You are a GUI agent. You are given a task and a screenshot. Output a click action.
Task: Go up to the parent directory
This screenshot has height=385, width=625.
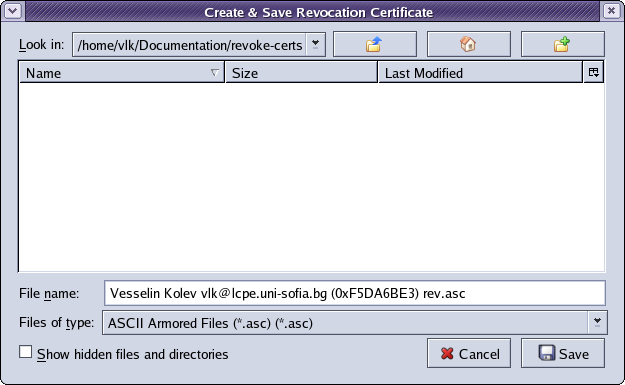coord(375,44)
